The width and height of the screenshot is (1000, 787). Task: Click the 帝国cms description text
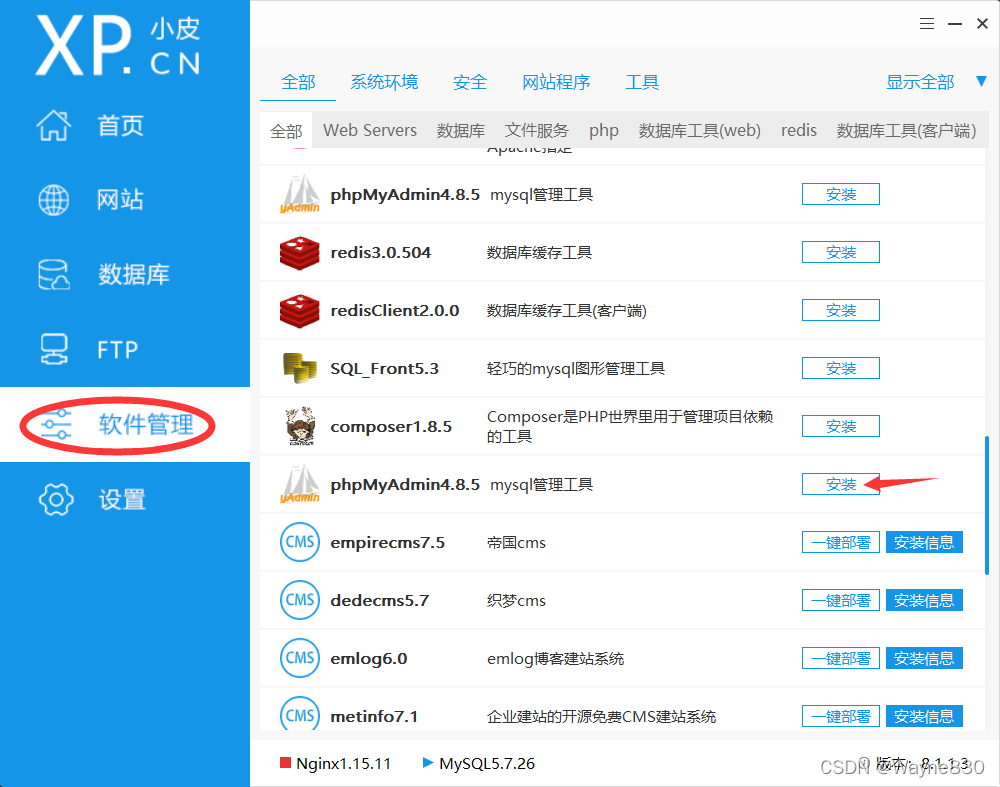(x=517, y=543)
